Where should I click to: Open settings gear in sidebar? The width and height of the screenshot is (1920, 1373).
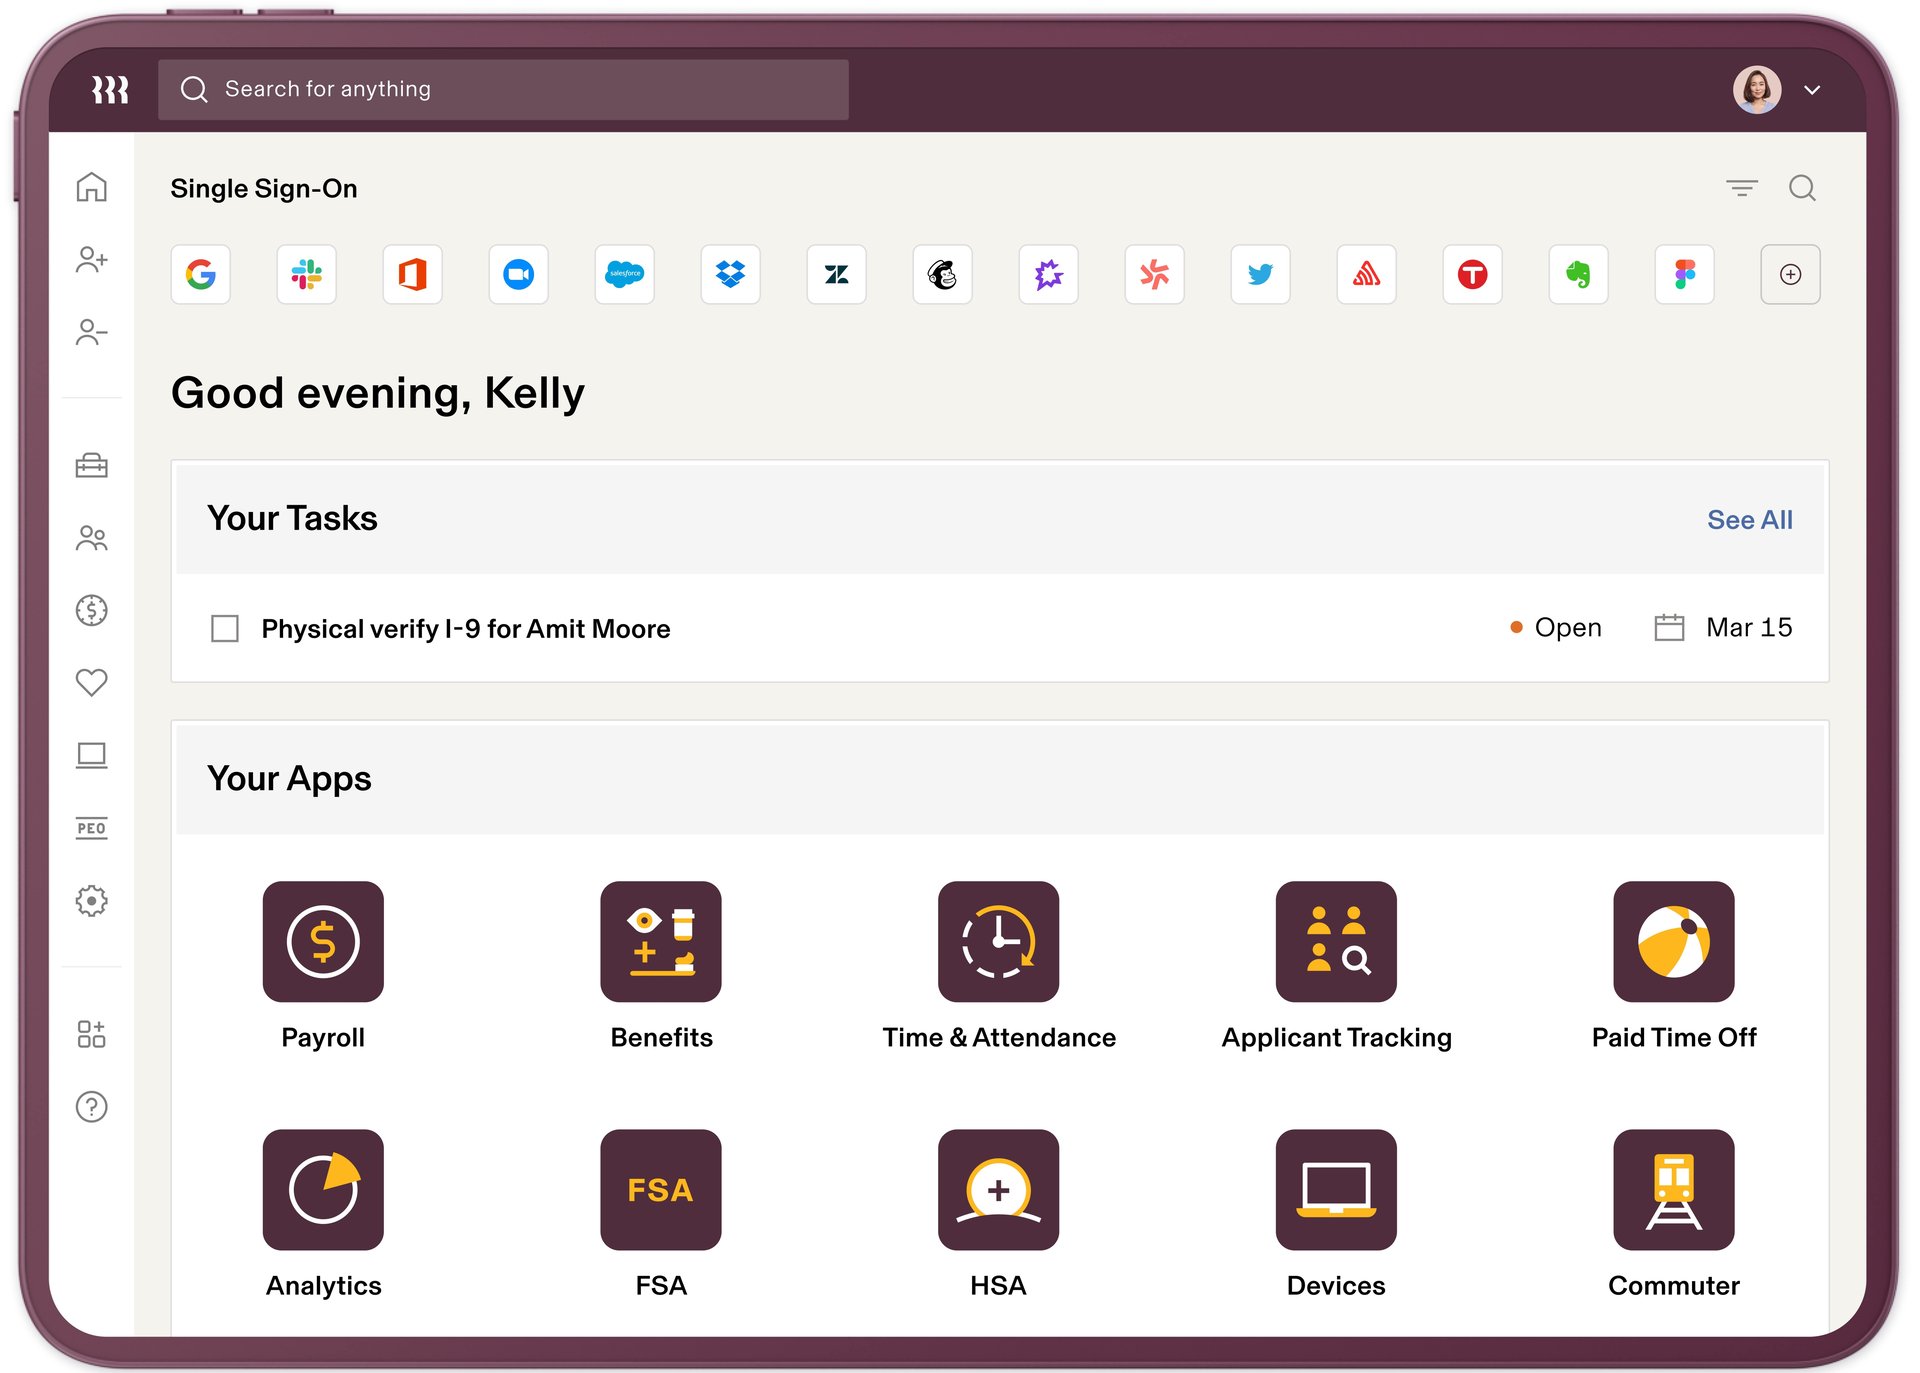pyautogui.click(x=91, y=901)
